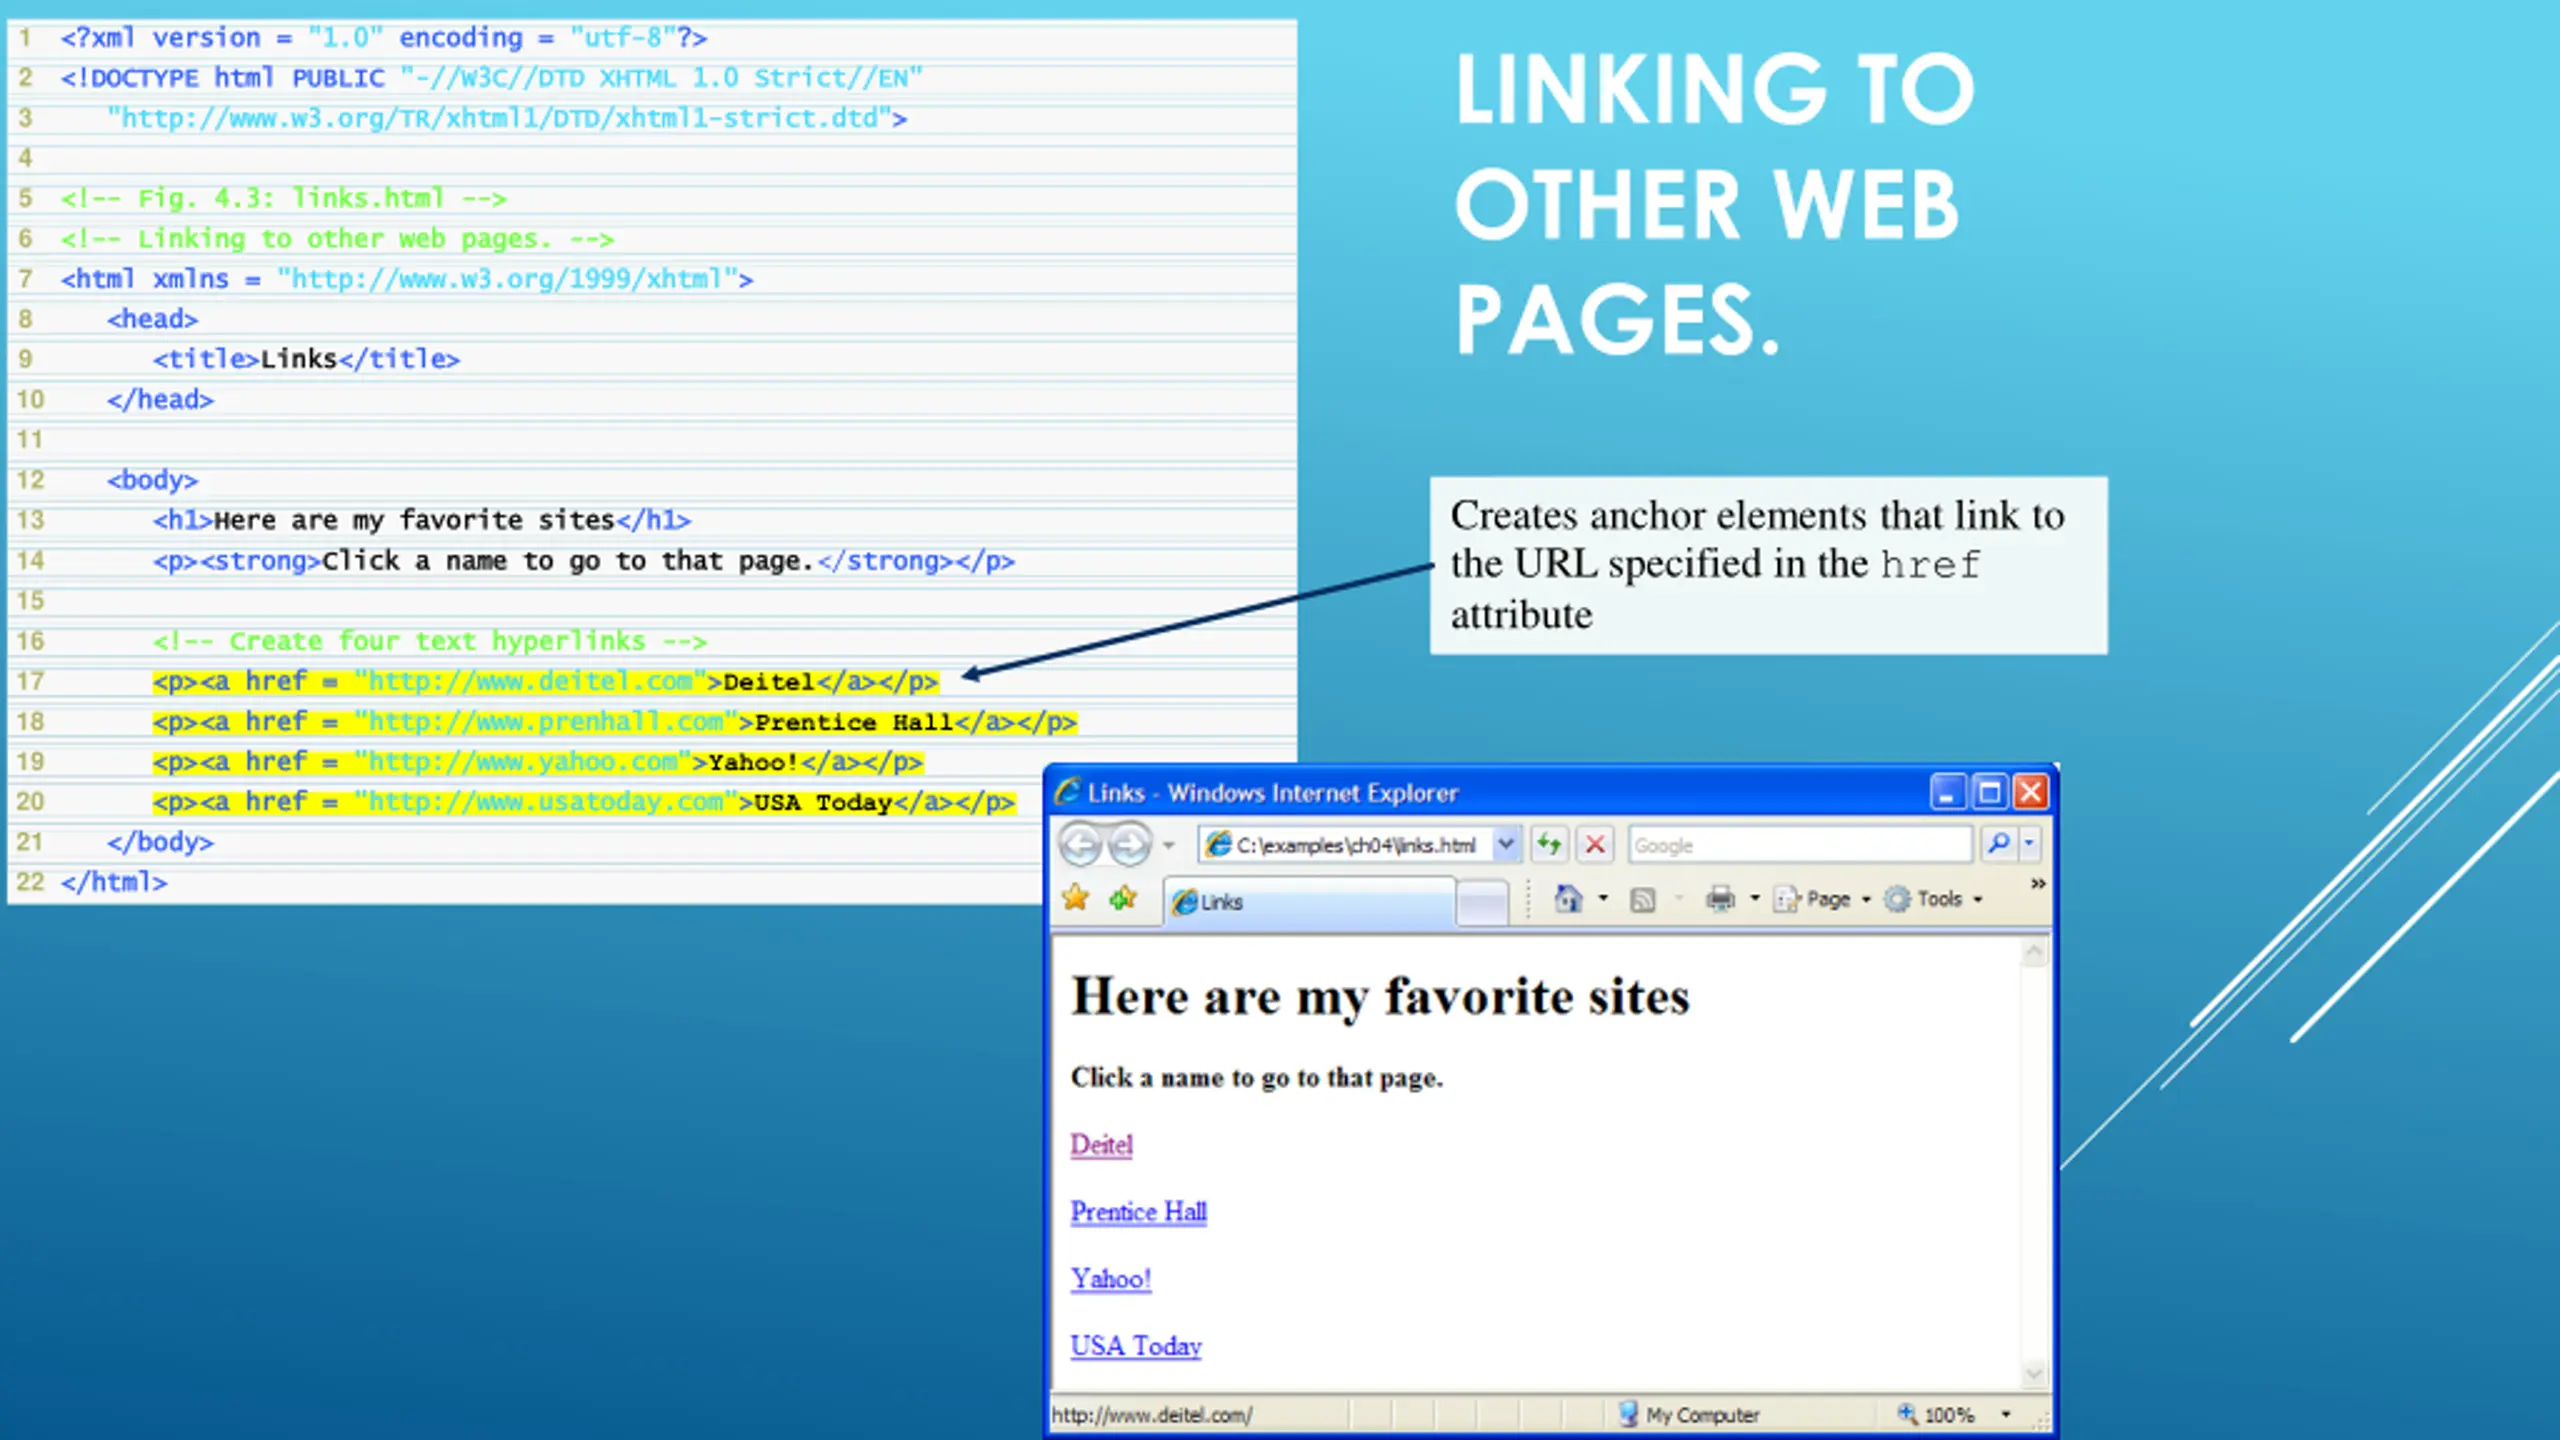The width and height of the screenshot is (2560, 1440).
Task: Click the vertical scrollbar down arrow
Action: point(2033,1375)
